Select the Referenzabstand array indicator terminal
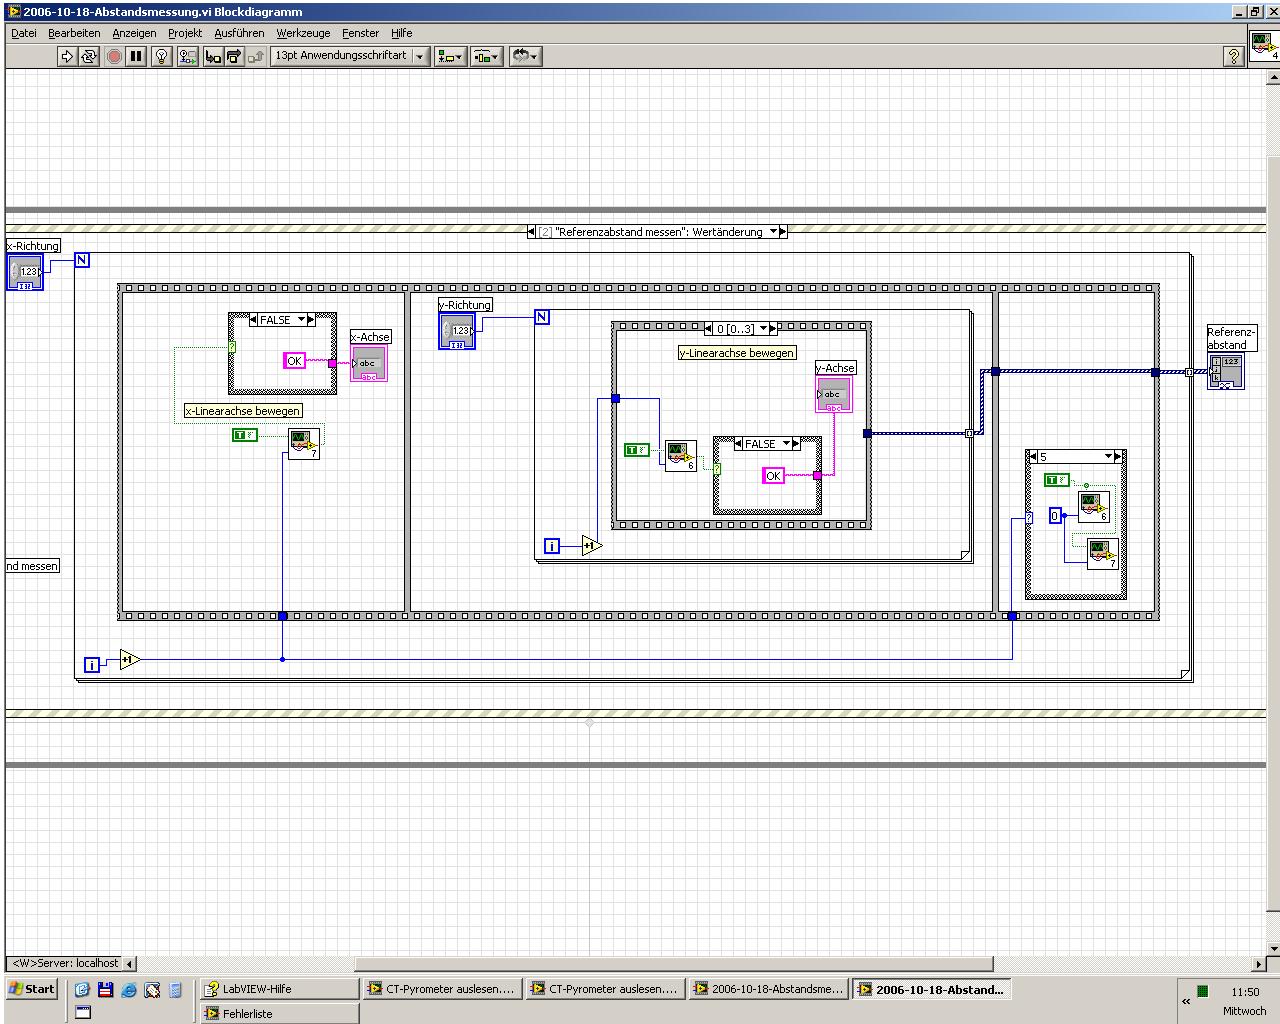The height and width of the screenshot is (1024, 1280). click(x=1226, y=371)
